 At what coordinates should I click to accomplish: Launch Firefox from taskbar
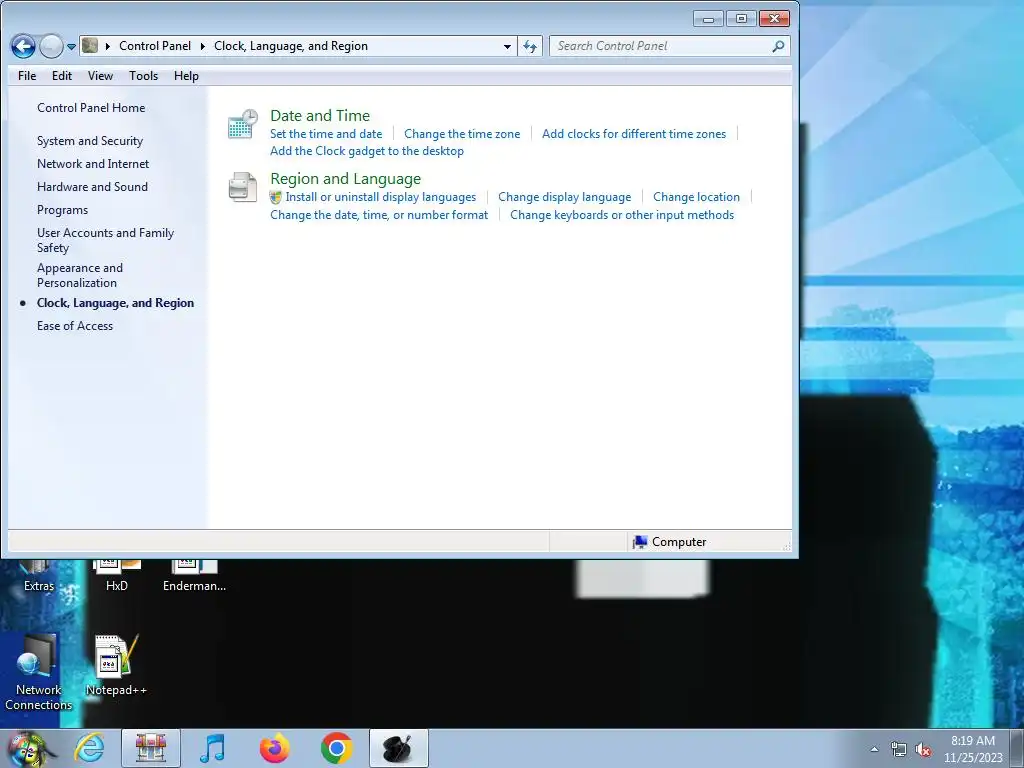pyautogui.click(x=274, y=748)
